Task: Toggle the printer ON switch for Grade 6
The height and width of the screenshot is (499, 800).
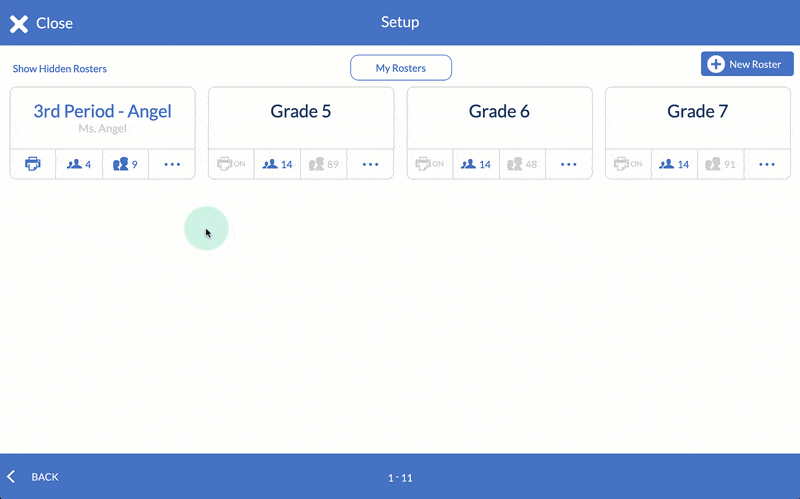Action: coord(430,164)
